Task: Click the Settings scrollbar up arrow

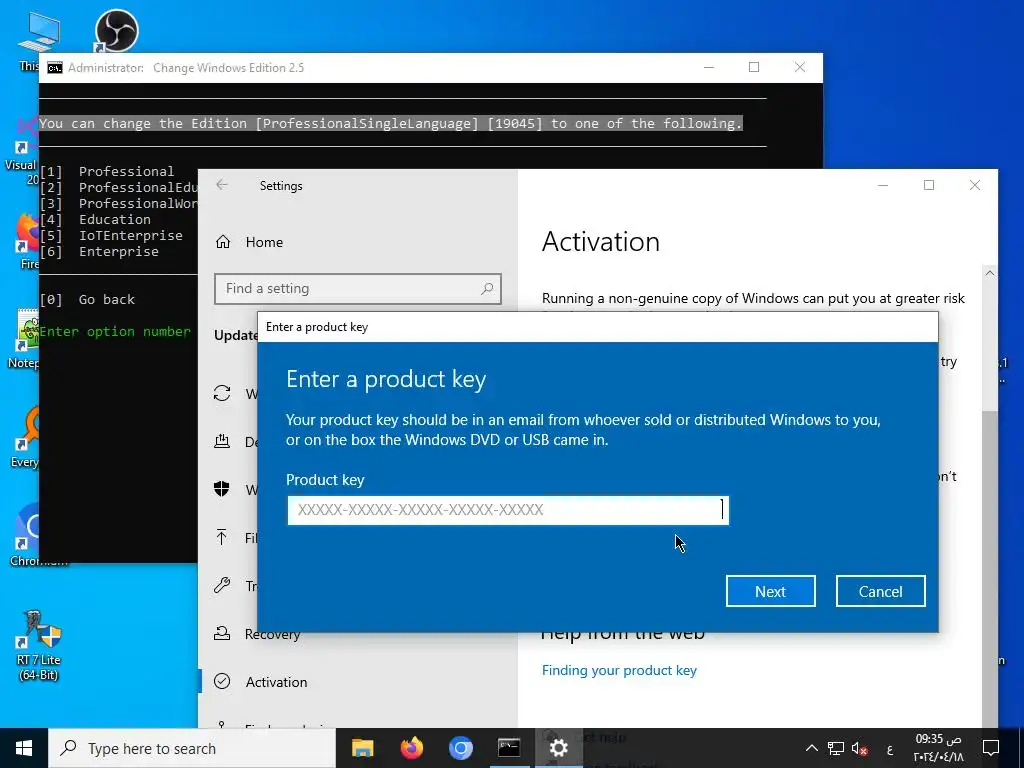Action: pyautogui.click(x=989, y=273)
